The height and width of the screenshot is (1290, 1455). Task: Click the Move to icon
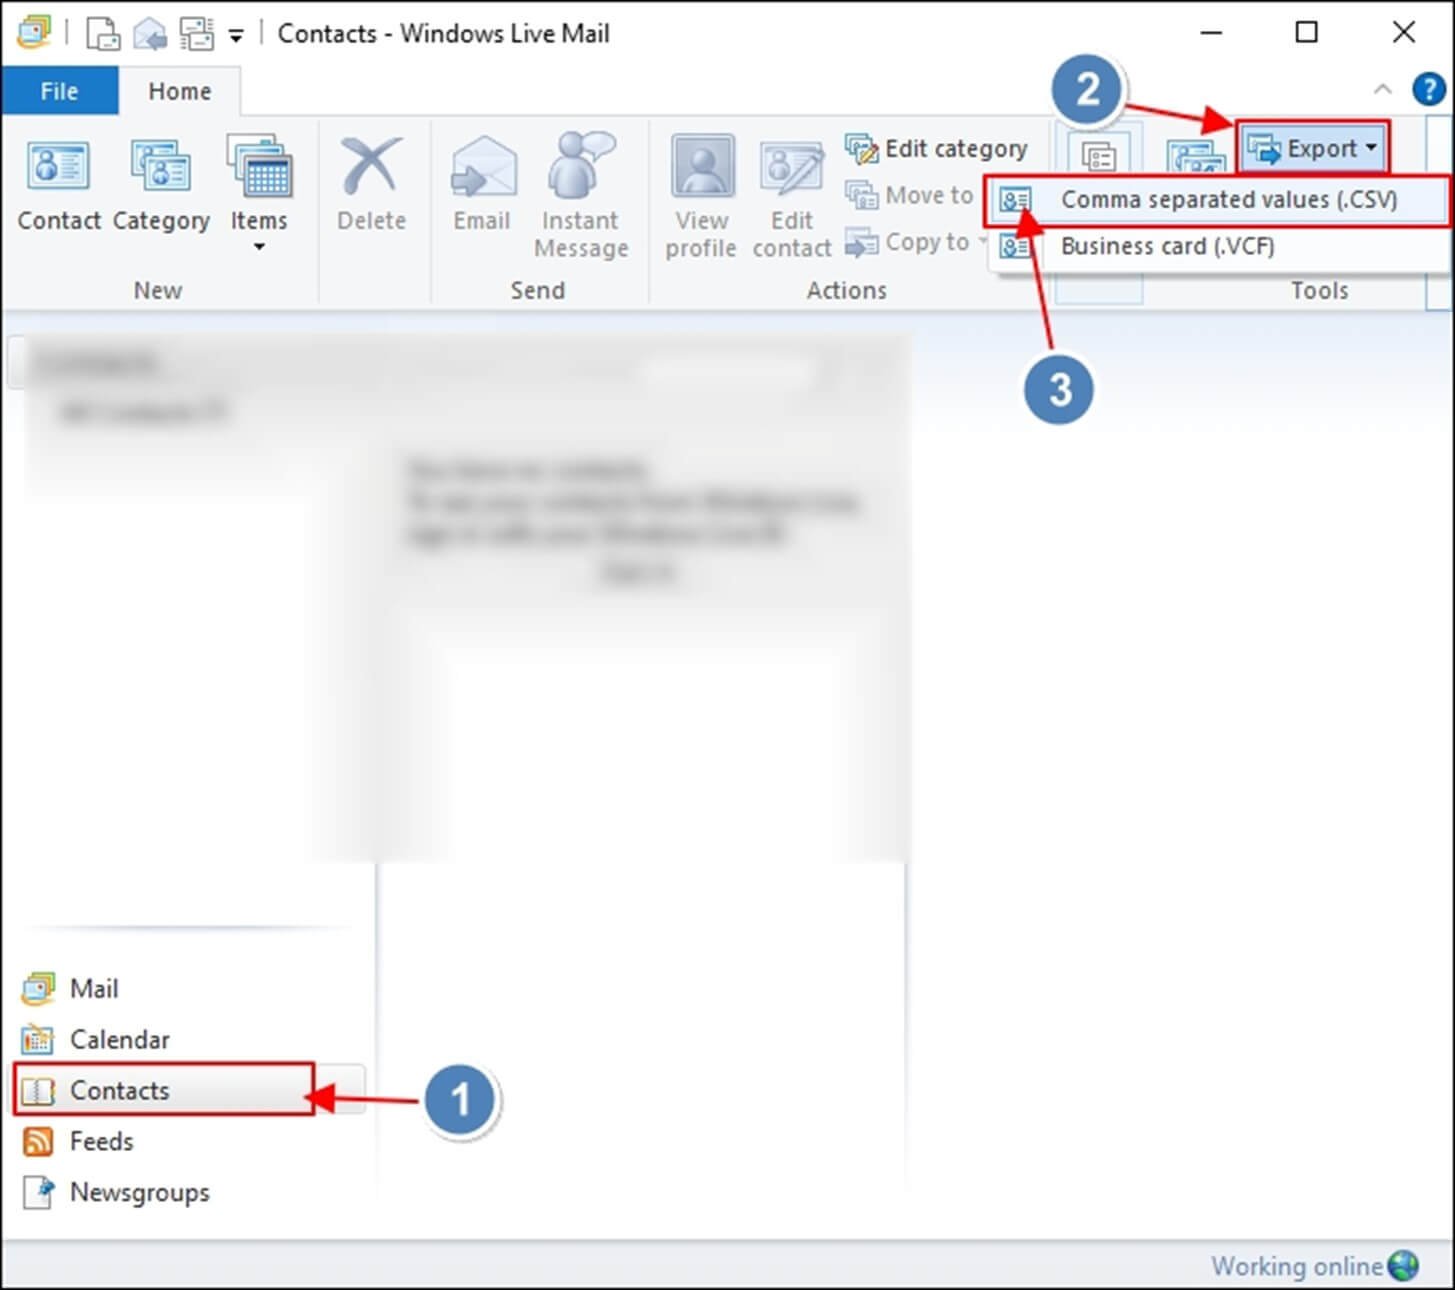(x=907, y=194)
